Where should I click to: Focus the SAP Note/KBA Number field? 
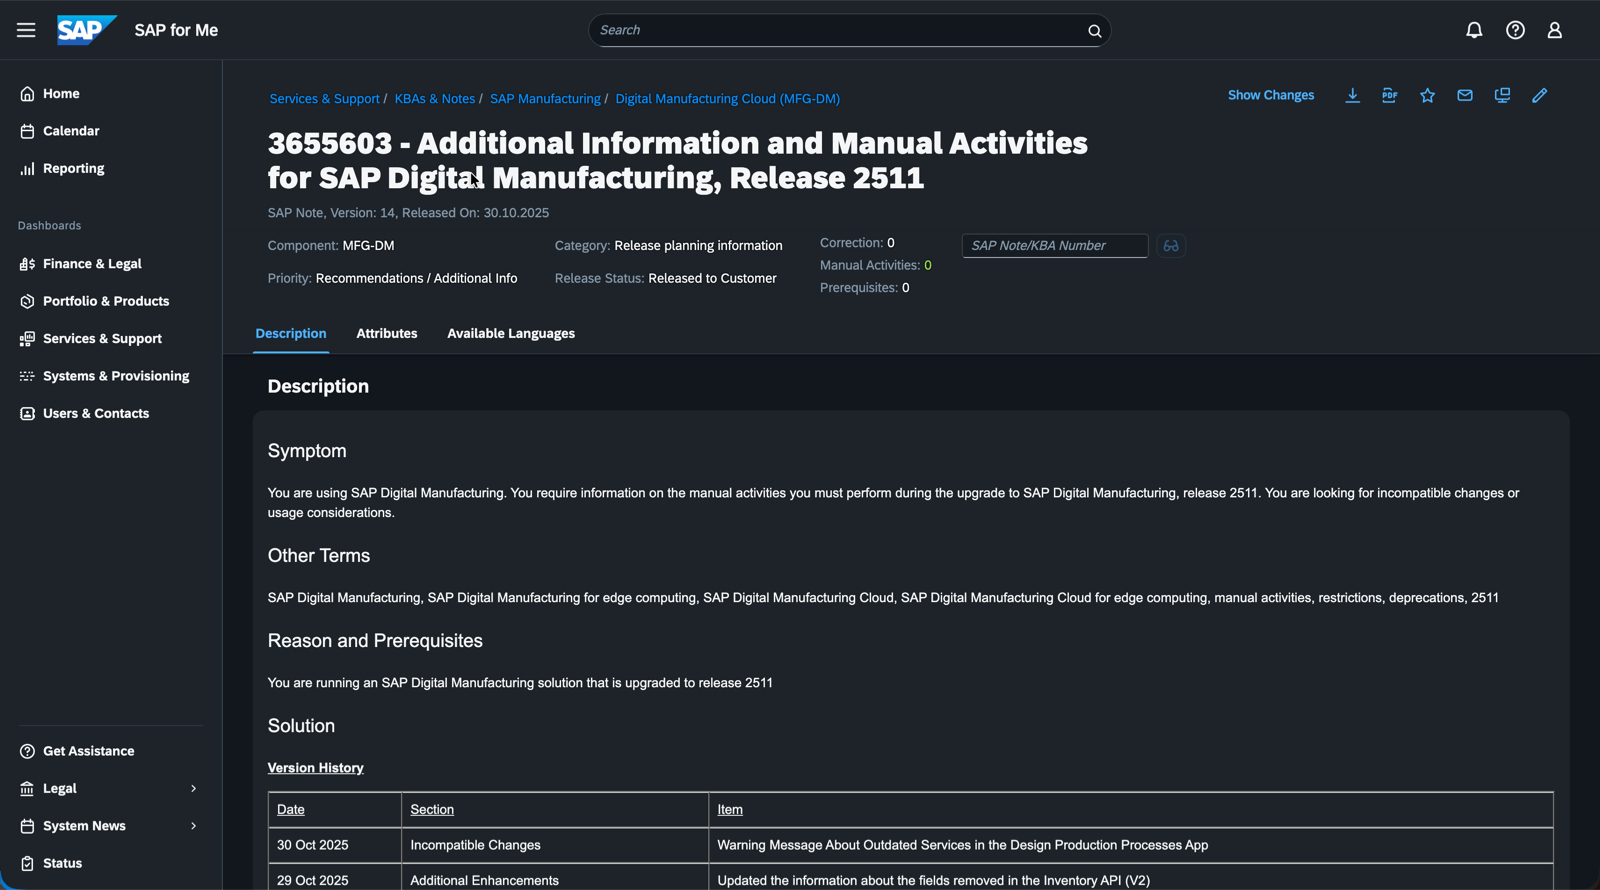(x=1055, y=246)
